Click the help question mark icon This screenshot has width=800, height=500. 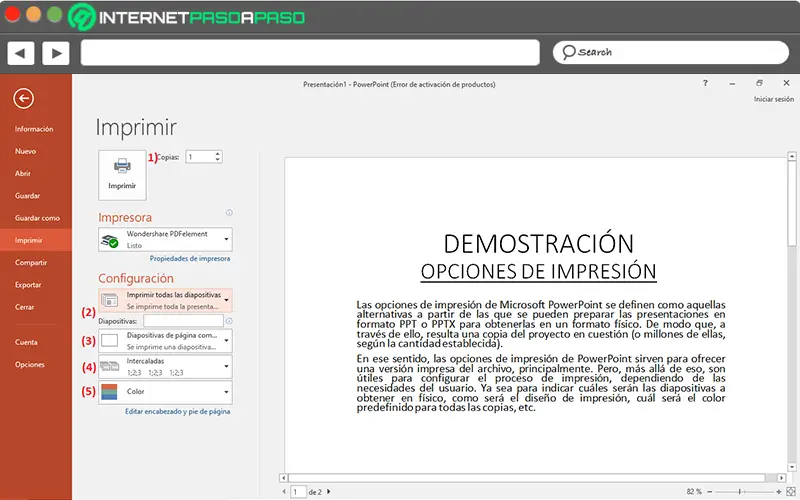pos(705,83)
